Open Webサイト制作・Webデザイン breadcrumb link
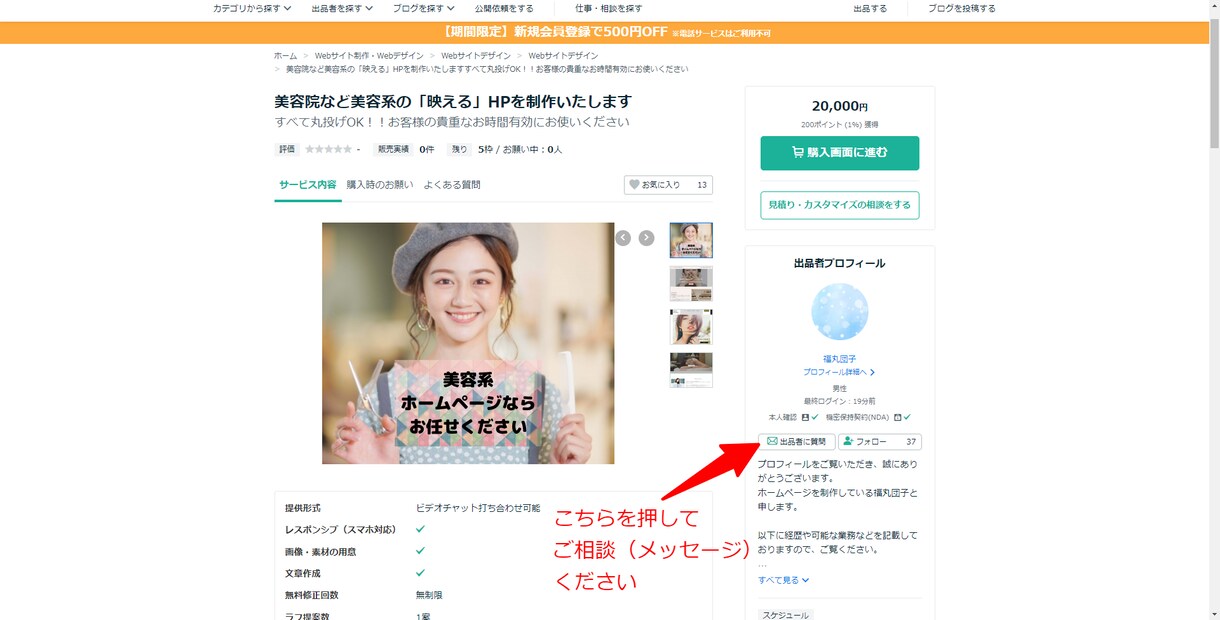 pos(368,56)
